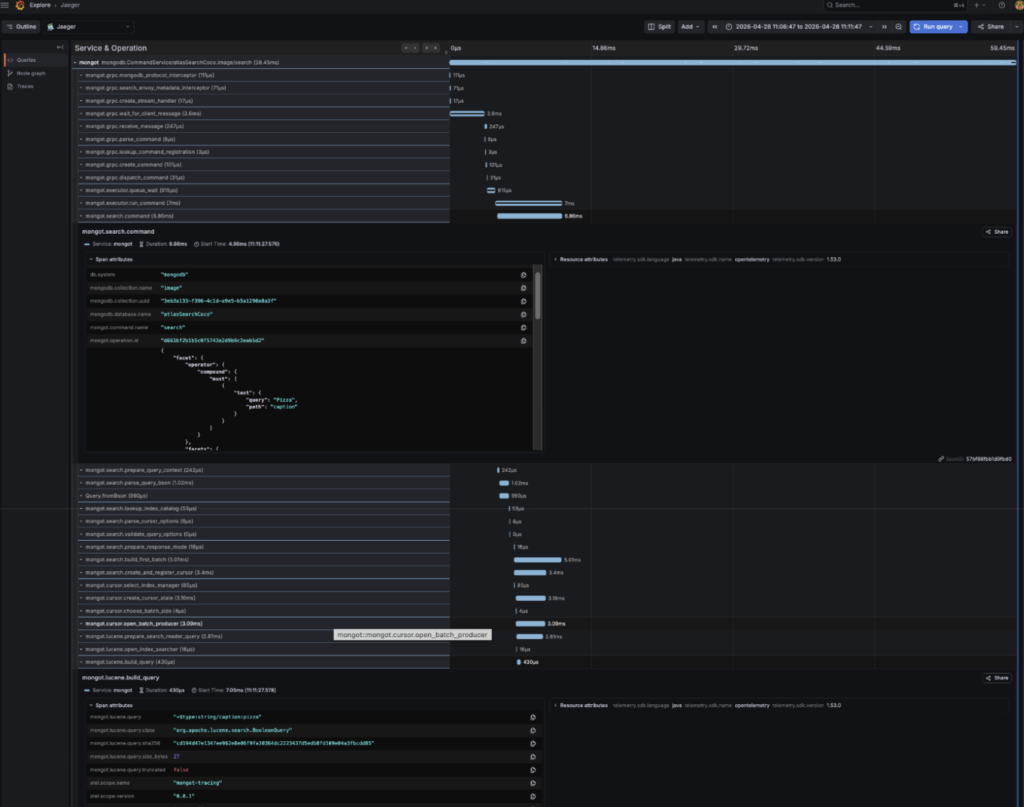Collapse Span attributes in mongot.lucene.build_query details
Screen dimensions: 1024x807
(110, 705)
